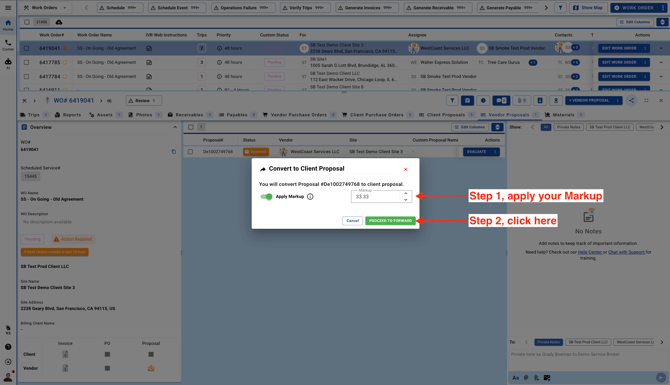Open Vendor Proposal icon in overview grid
The height and width of the screenshot is (385, 670).
(x=151, y=368)
